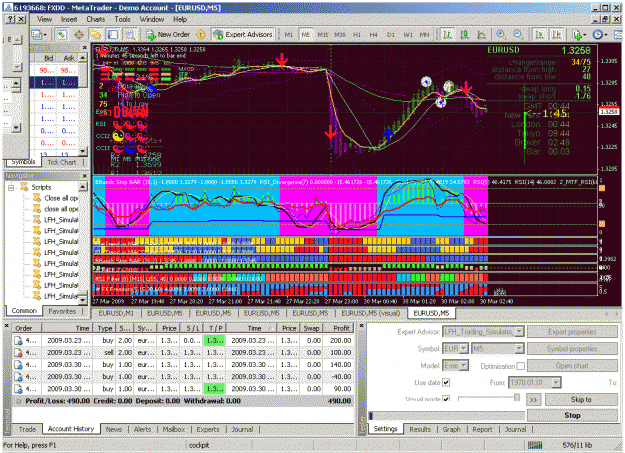Viewport: 625px width, 453px height.
Task: Toggle the Visual mode checkbox
Action: tap(446, 399)
